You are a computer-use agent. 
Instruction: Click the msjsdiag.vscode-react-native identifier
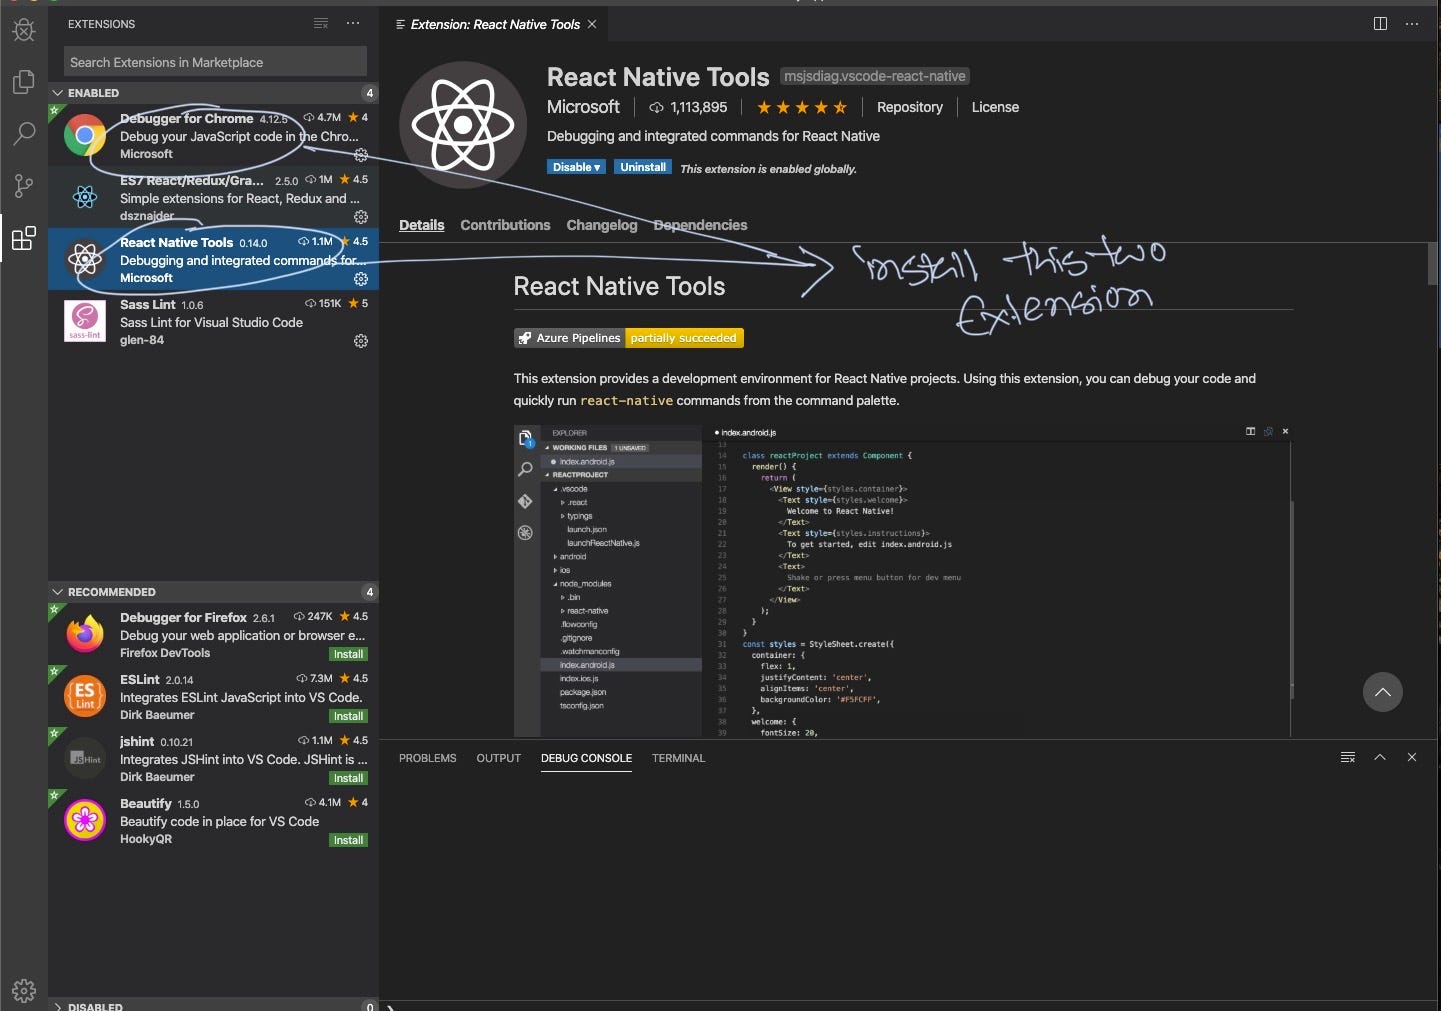[x=875, y=76]
